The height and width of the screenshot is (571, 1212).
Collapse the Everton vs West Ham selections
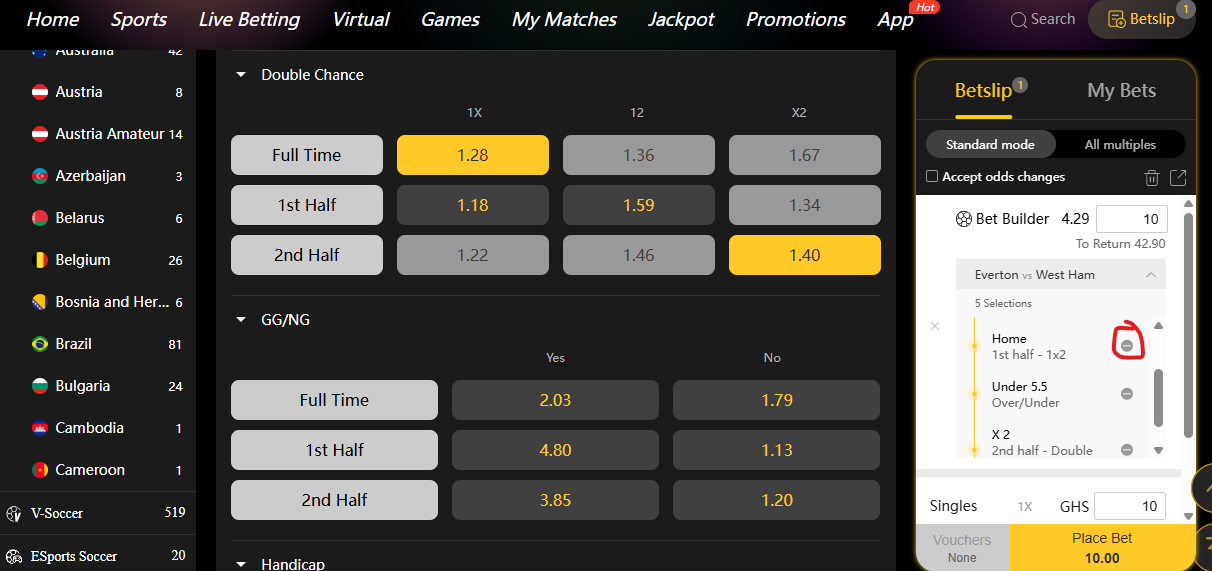1150,275
